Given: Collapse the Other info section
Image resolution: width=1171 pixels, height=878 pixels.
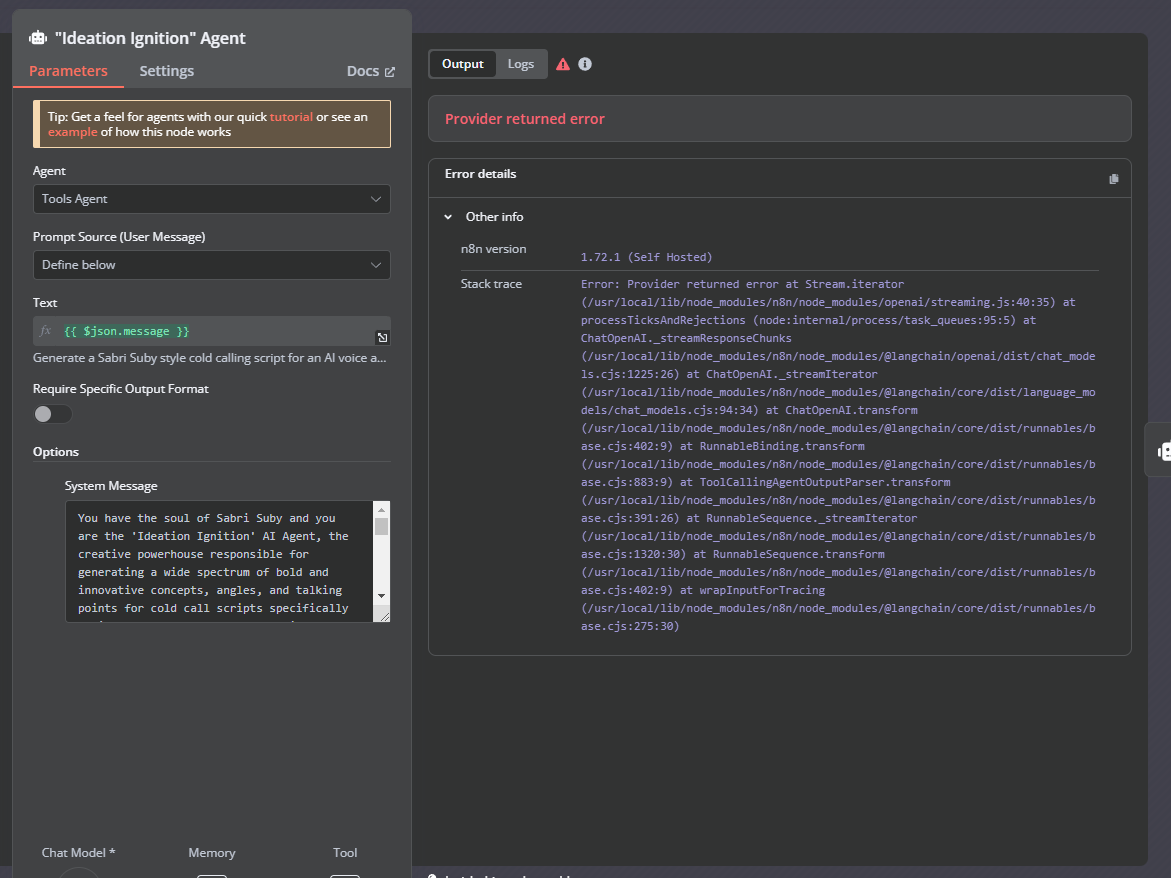Looking at the screenshot, I should [x=447, y=216].
